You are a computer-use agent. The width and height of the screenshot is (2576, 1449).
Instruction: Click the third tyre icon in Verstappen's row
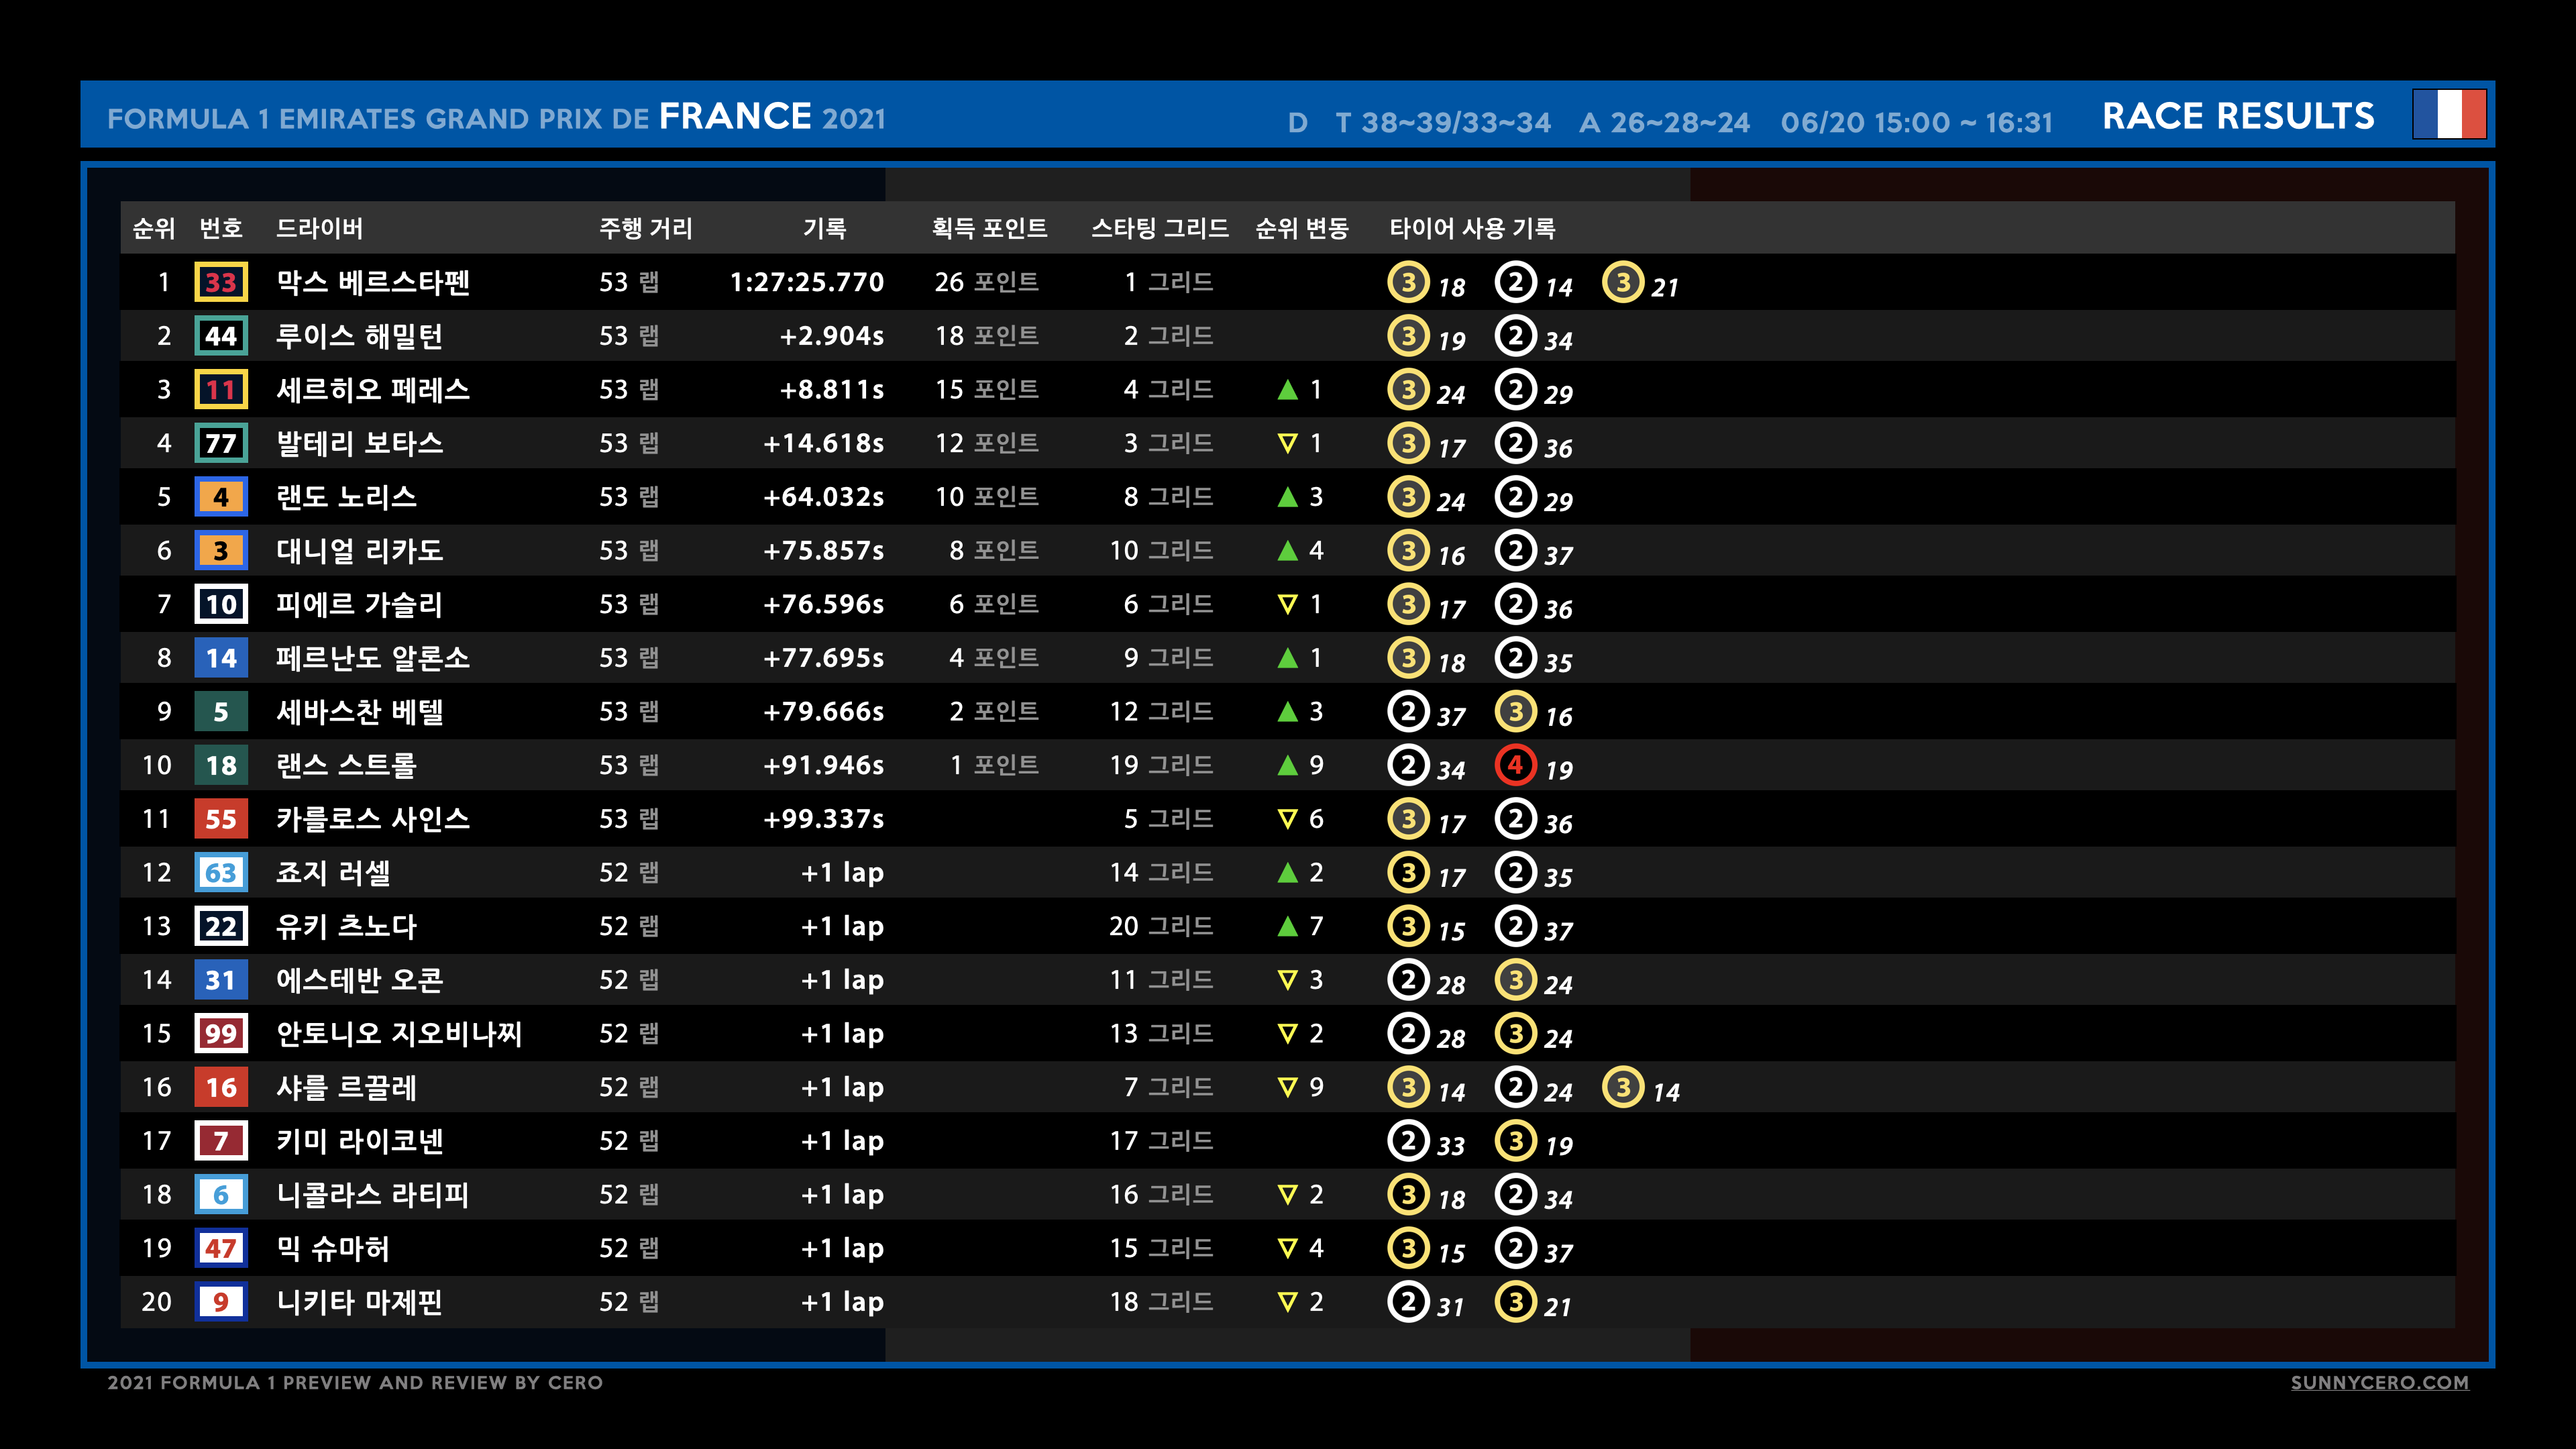(x=1623, y=282)
